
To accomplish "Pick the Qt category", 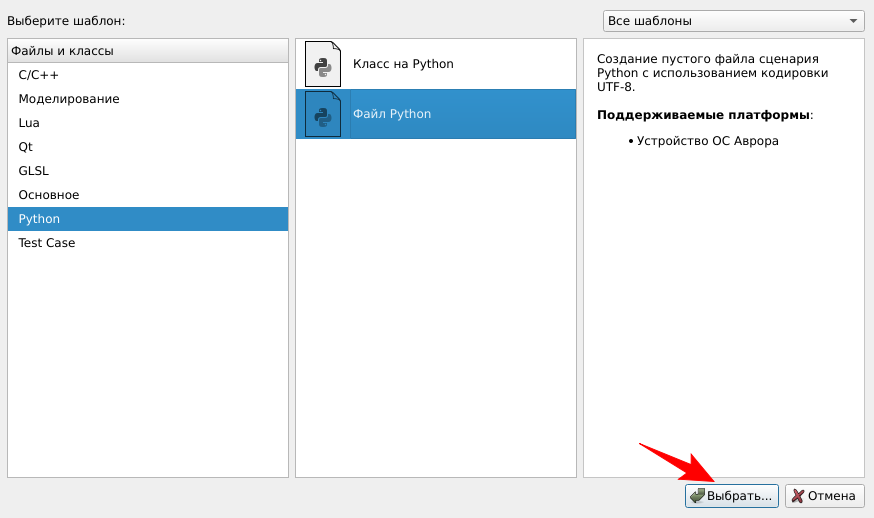I will tap(26, 147).
